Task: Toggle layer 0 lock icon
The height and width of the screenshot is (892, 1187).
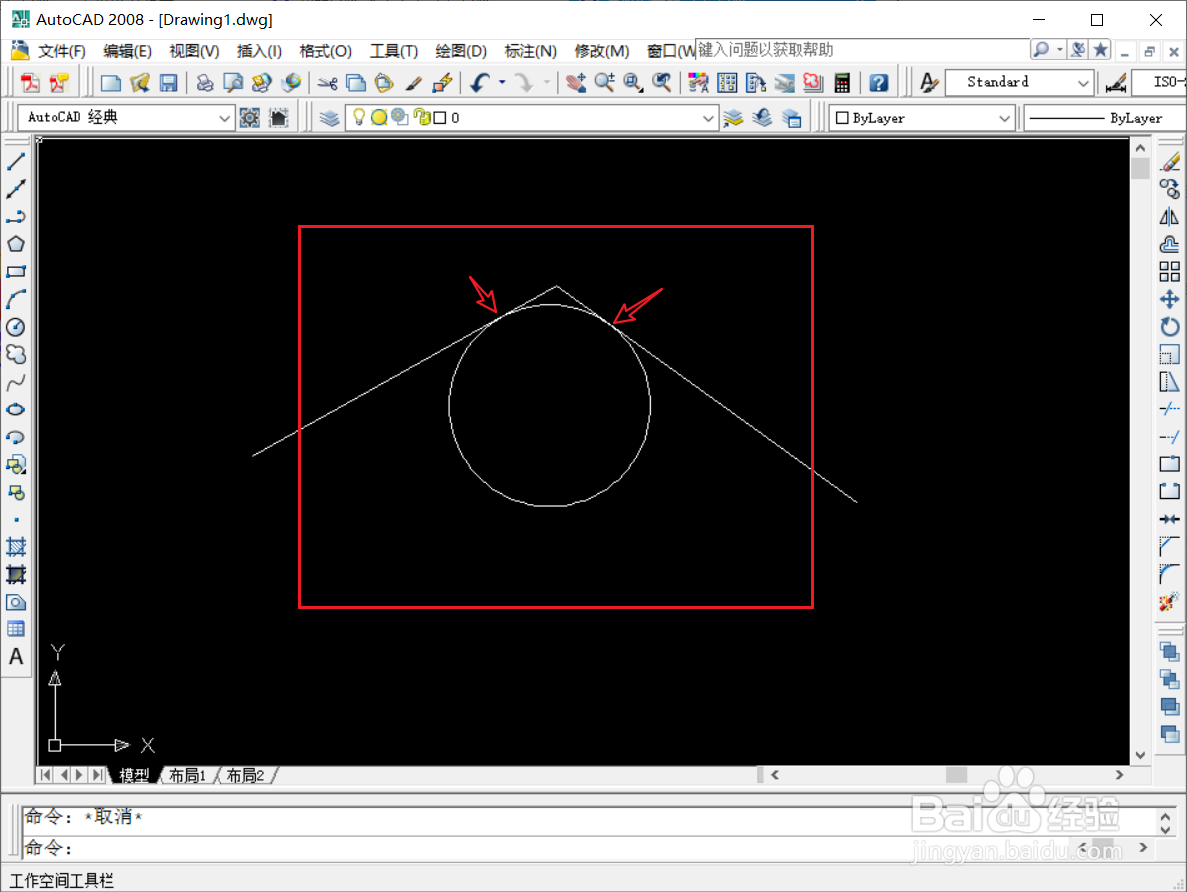Action: click(x=422, y=117)
